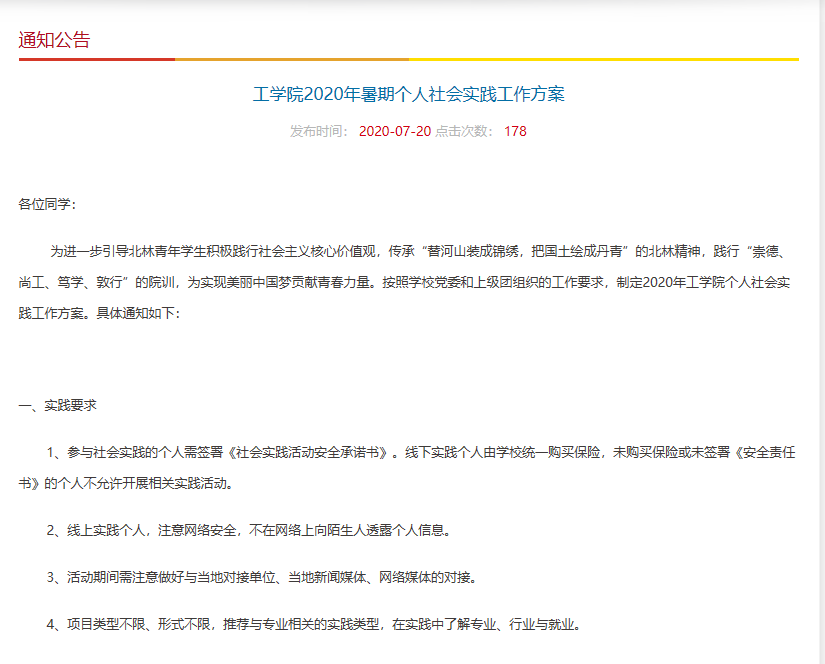Click the greeting text "各位同学："
The height and width of the screenshot is (664, 825).
click(47, 204)
